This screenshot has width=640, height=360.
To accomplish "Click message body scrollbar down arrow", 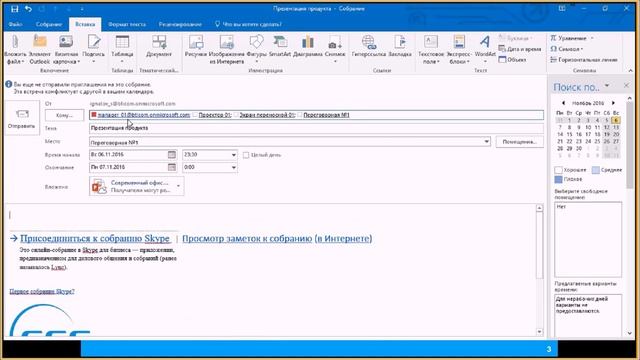I will (x=539, y=332).
